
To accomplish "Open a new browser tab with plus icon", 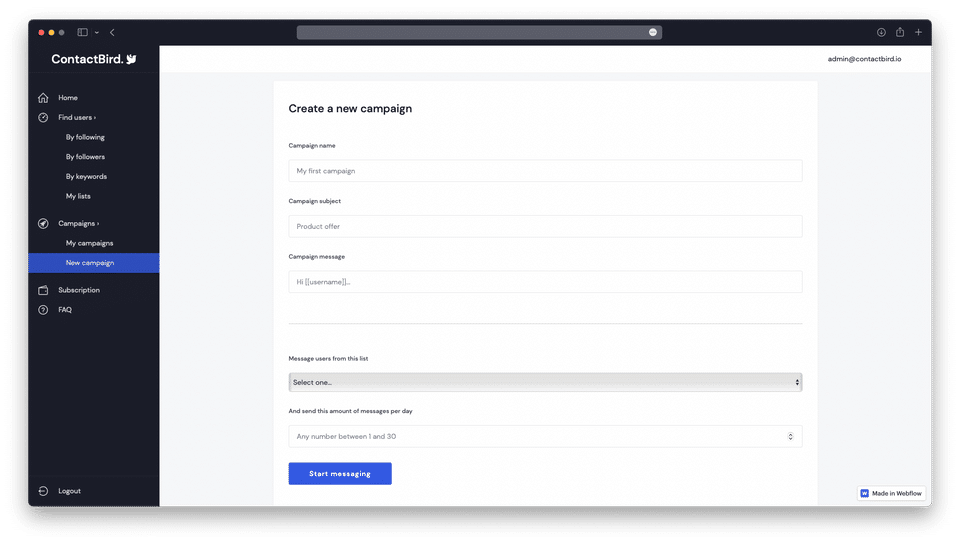I will point(918,32).
